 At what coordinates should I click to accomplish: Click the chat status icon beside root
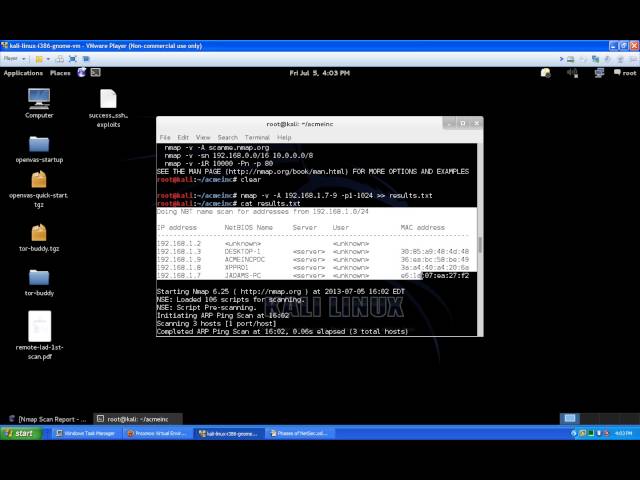(617, 73)
